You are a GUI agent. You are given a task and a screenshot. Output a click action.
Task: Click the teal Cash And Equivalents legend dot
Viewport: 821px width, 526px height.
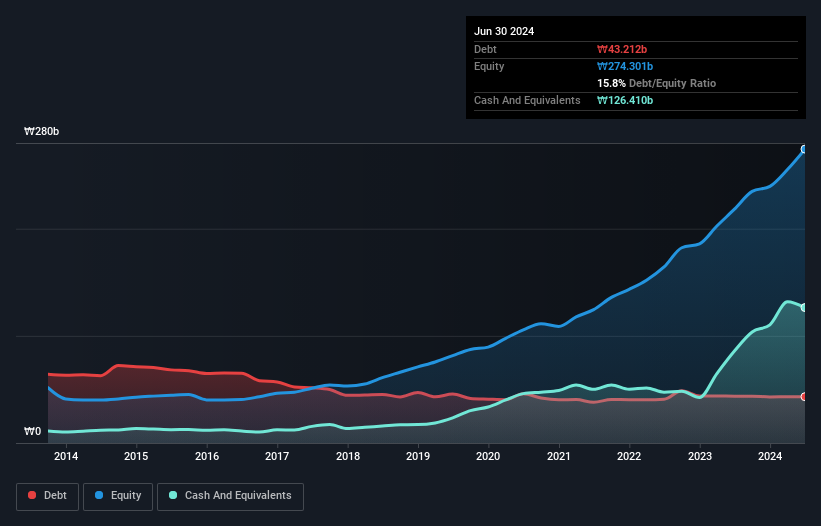pos(173,495)
